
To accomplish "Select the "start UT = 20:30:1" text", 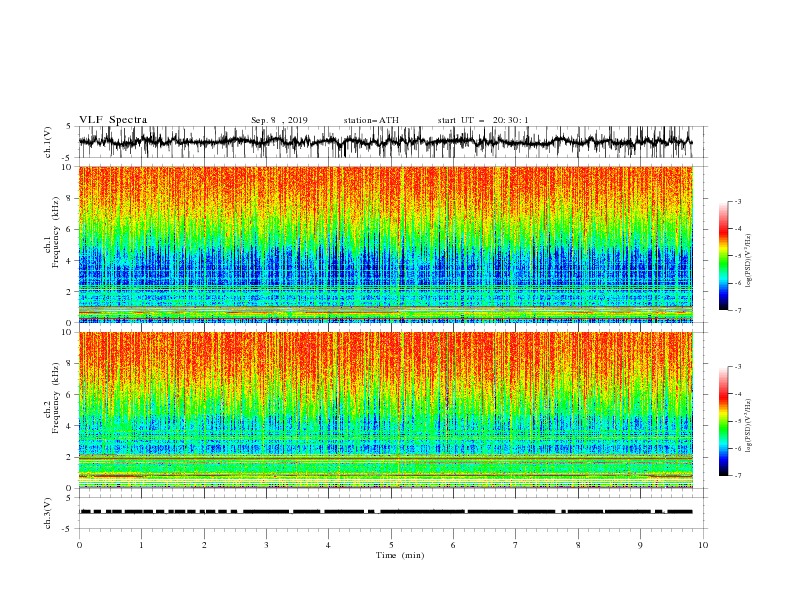I will click(483, 120).
